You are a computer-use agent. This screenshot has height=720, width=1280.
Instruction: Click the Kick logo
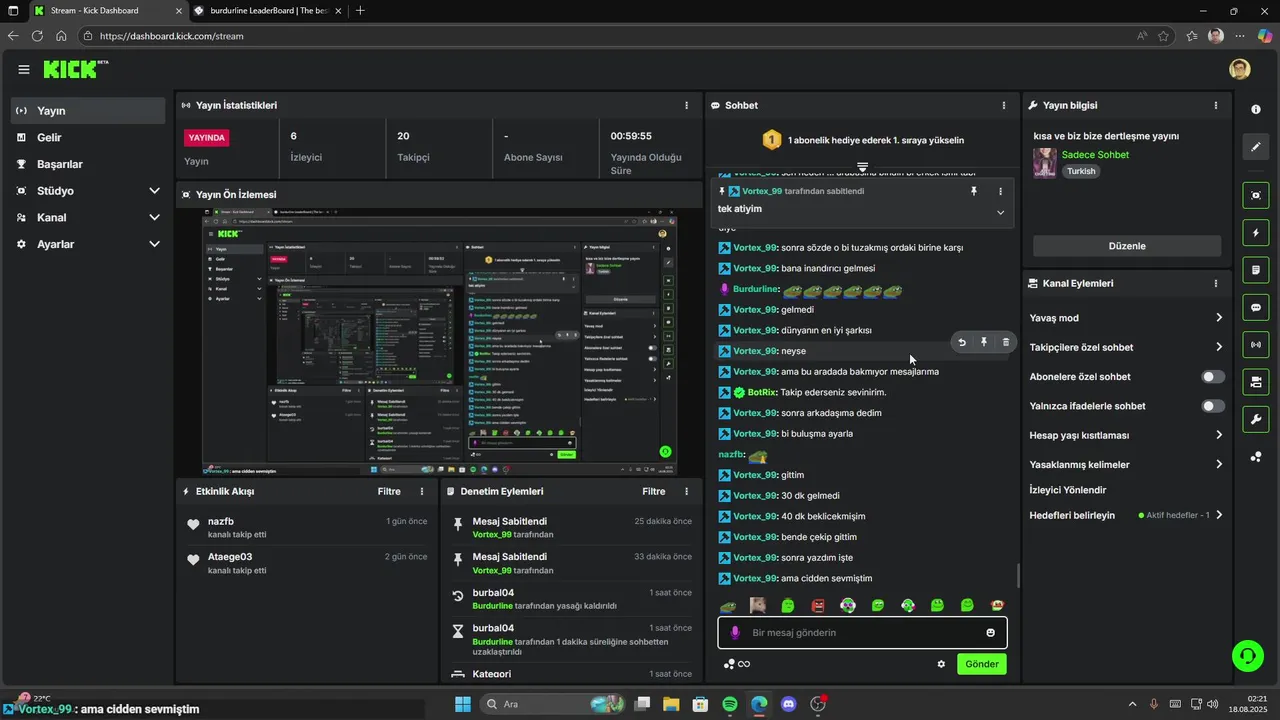tap(75, 69)
